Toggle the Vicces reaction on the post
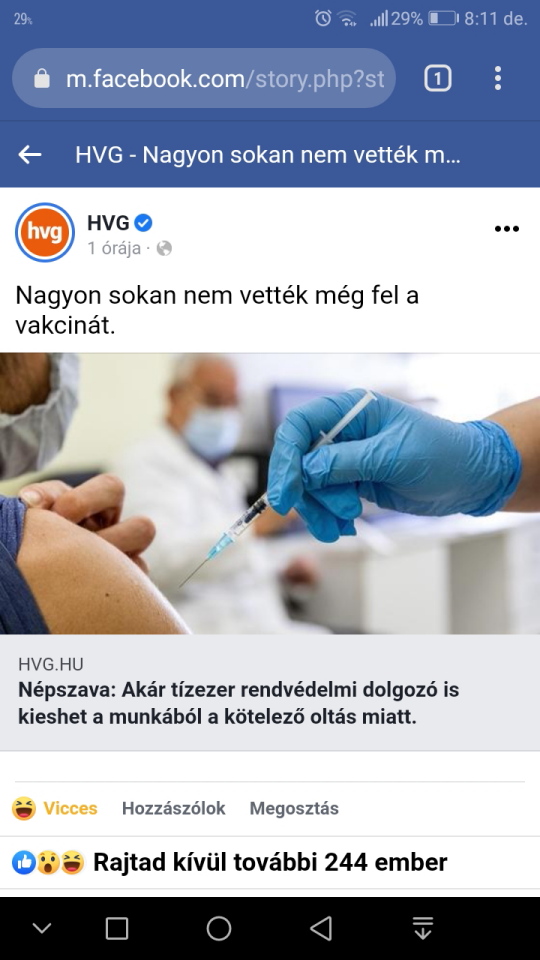This screenshot has width=540, height=960. tap(54, 808)
